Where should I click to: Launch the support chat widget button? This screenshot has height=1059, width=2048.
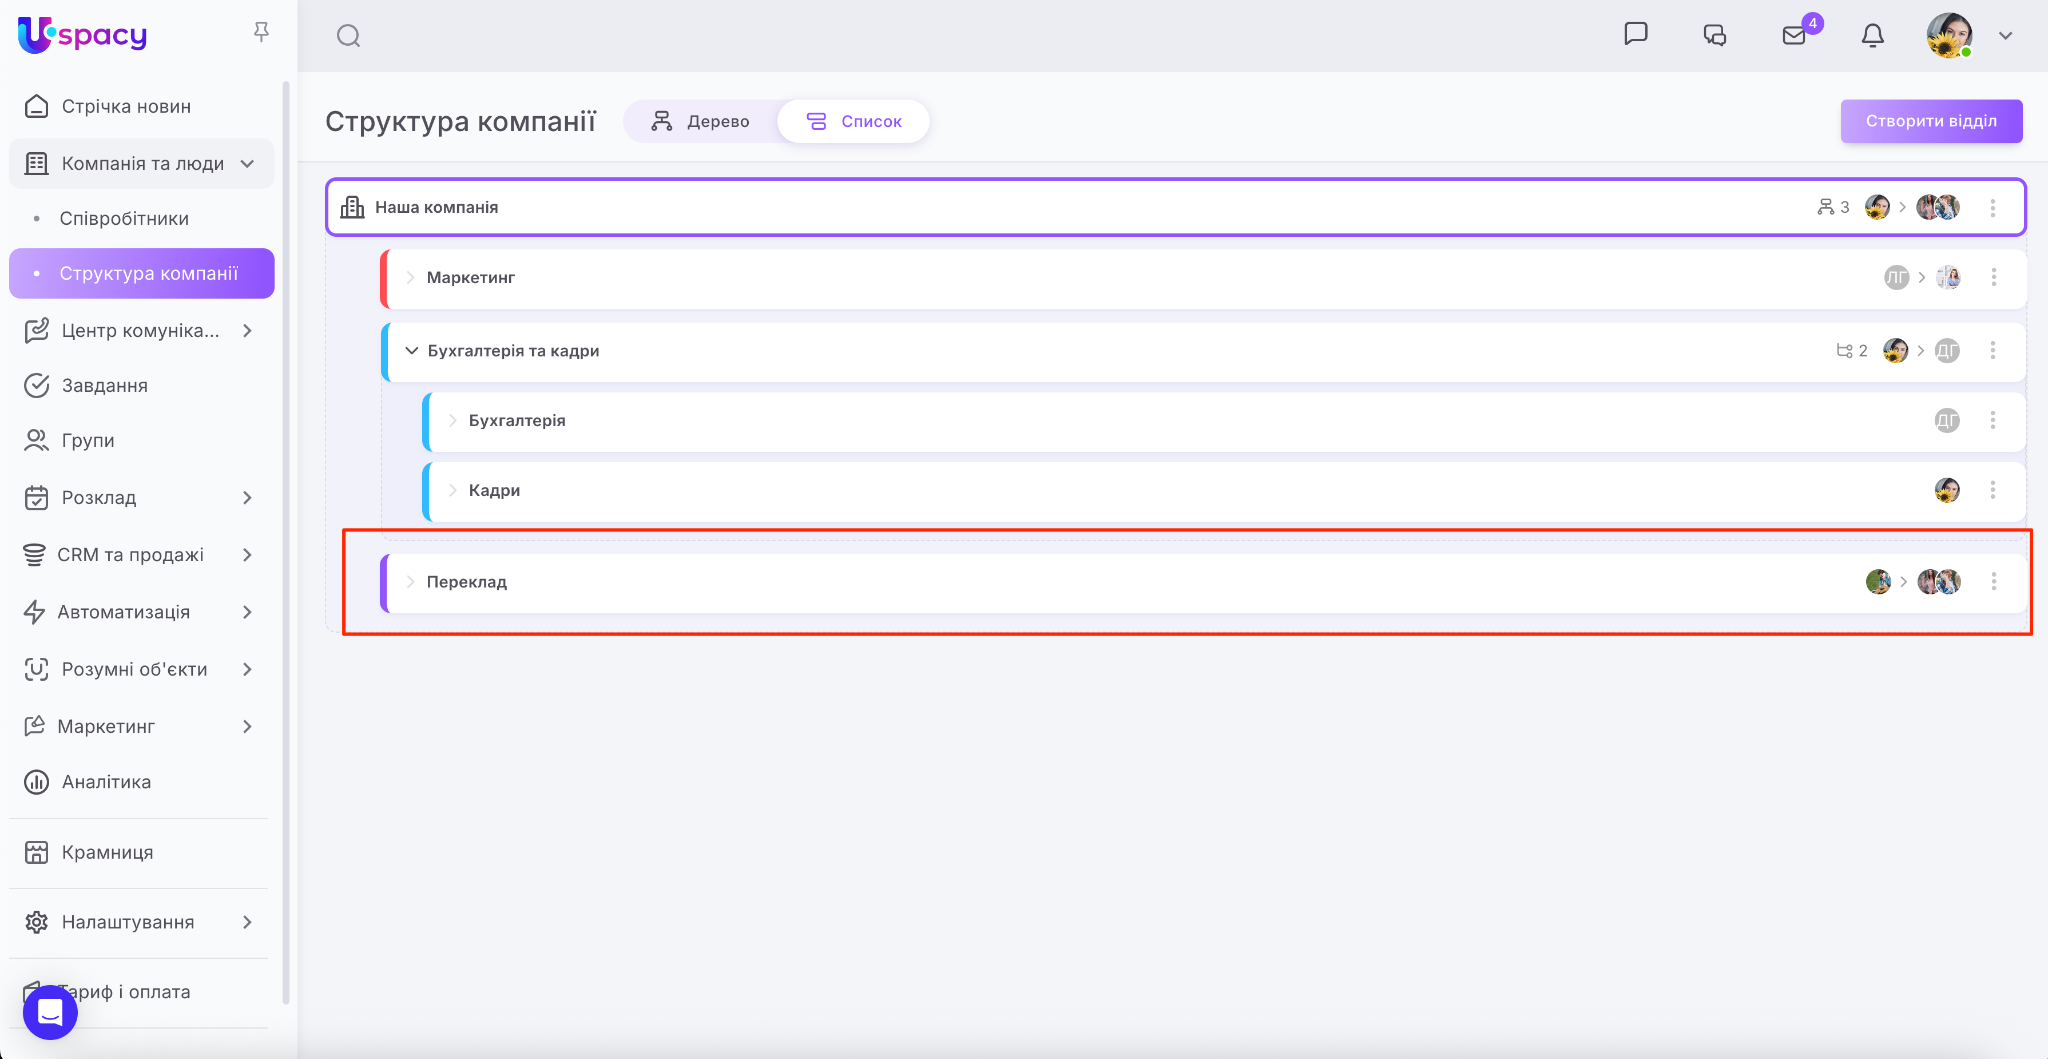[50, 1012]
